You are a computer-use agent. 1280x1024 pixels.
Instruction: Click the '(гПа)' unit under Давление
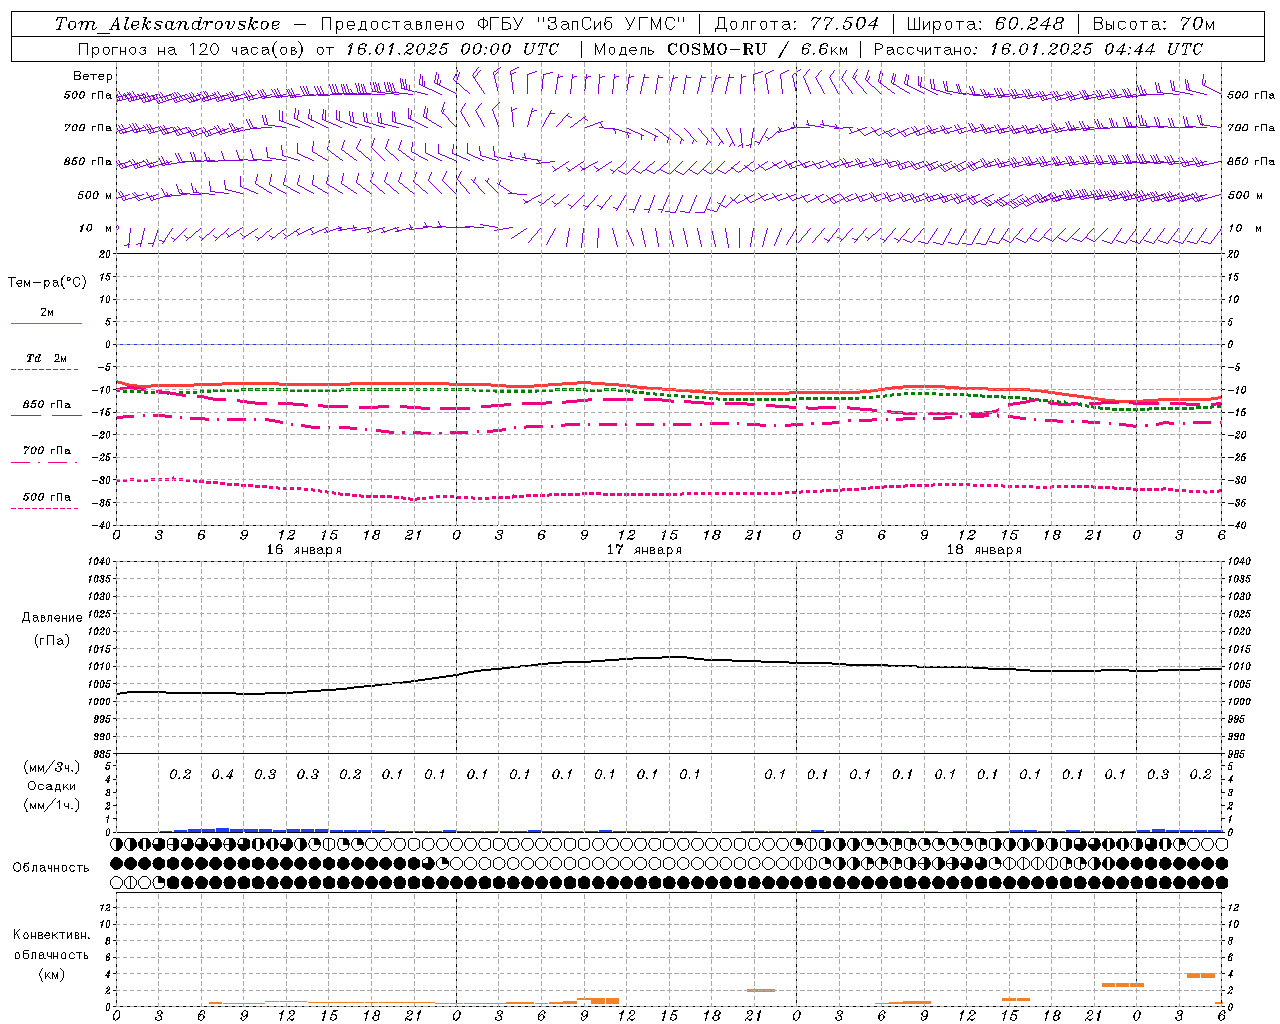point(52,641)
